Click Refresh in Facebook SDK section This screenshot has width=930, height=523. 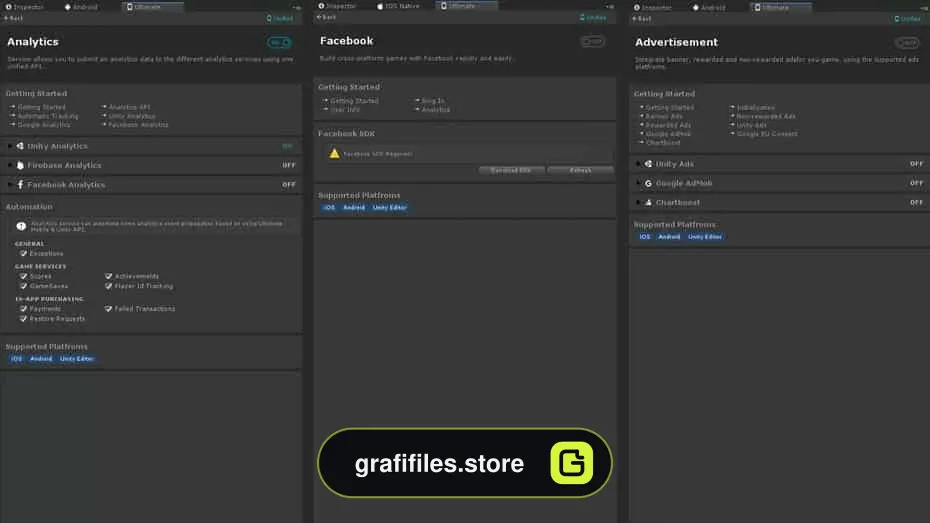[x=580, y=171]
